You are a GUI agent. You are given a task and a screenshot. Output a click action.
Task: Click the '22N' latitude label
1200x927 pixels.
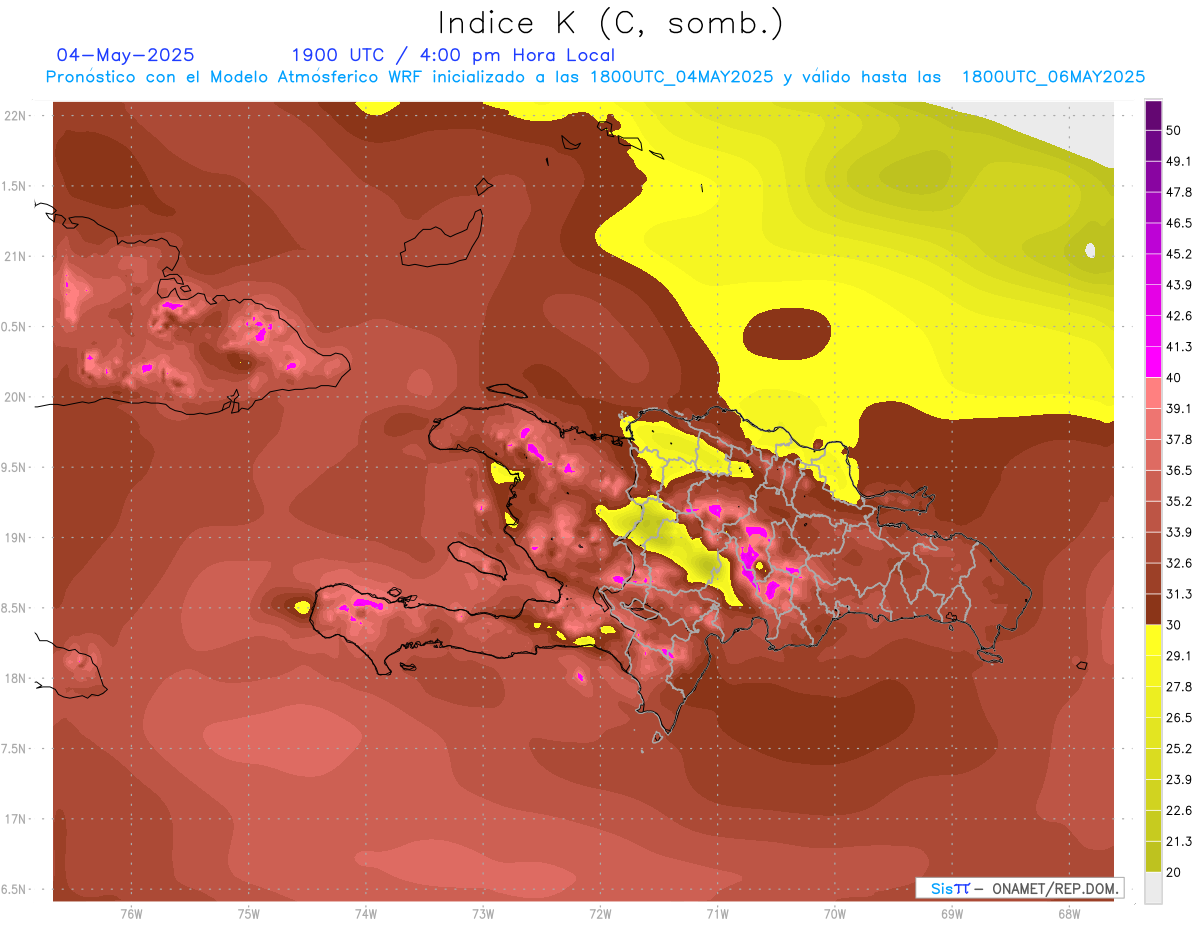click(16, 115)
